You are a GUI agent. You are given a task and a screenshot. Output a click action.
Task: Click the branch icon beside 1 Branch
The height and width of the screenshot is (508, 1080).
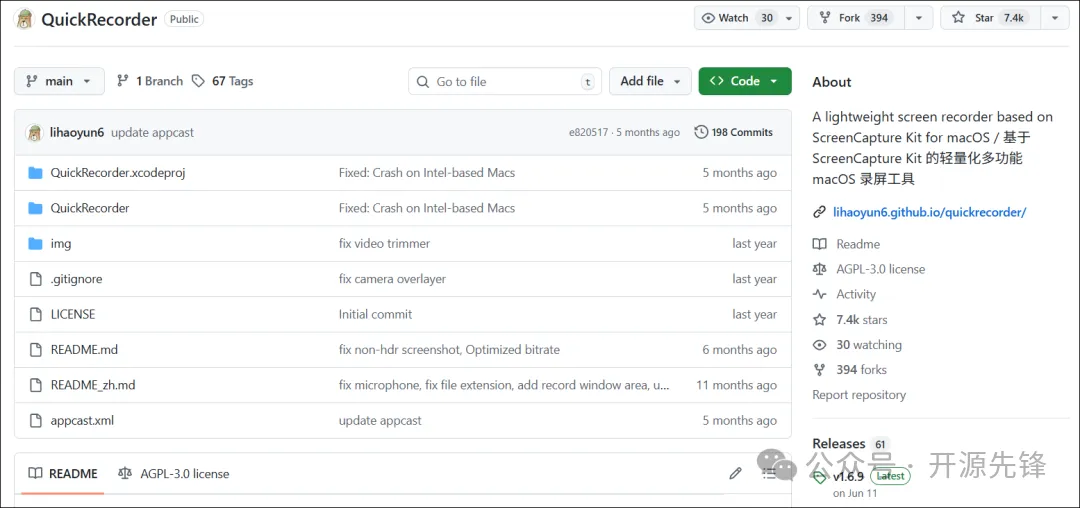(x=123, y=81)
